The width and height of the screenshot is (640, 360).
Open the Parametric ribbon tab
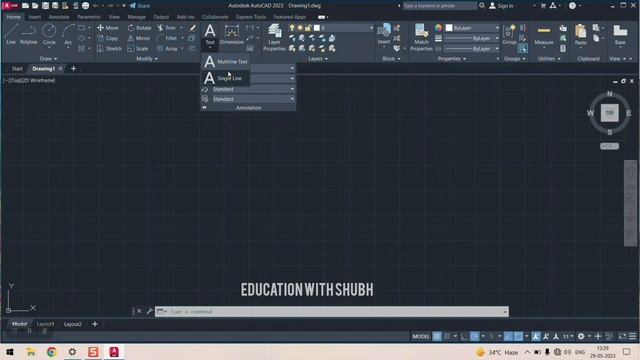tap(89, 17)
